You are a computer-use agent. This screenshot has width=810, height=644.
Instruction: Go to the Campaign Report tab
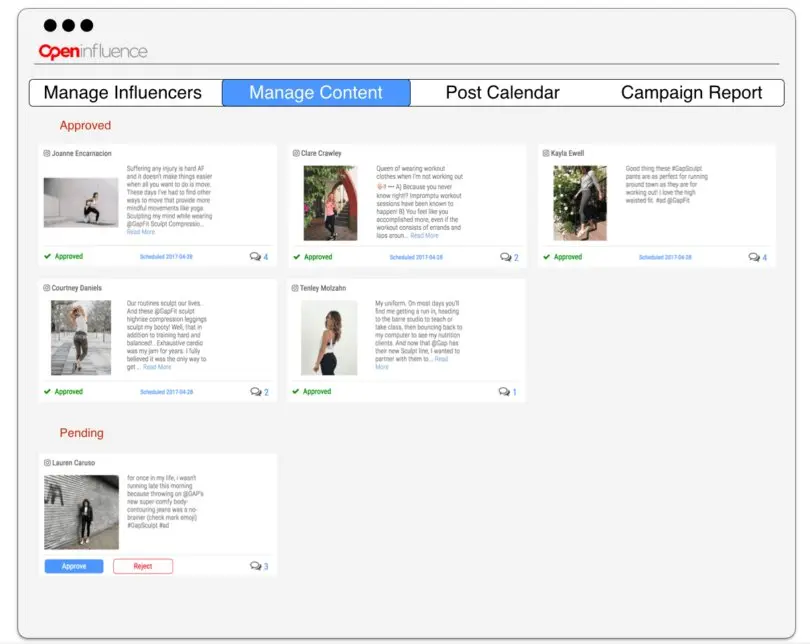[x=691, y=93]
